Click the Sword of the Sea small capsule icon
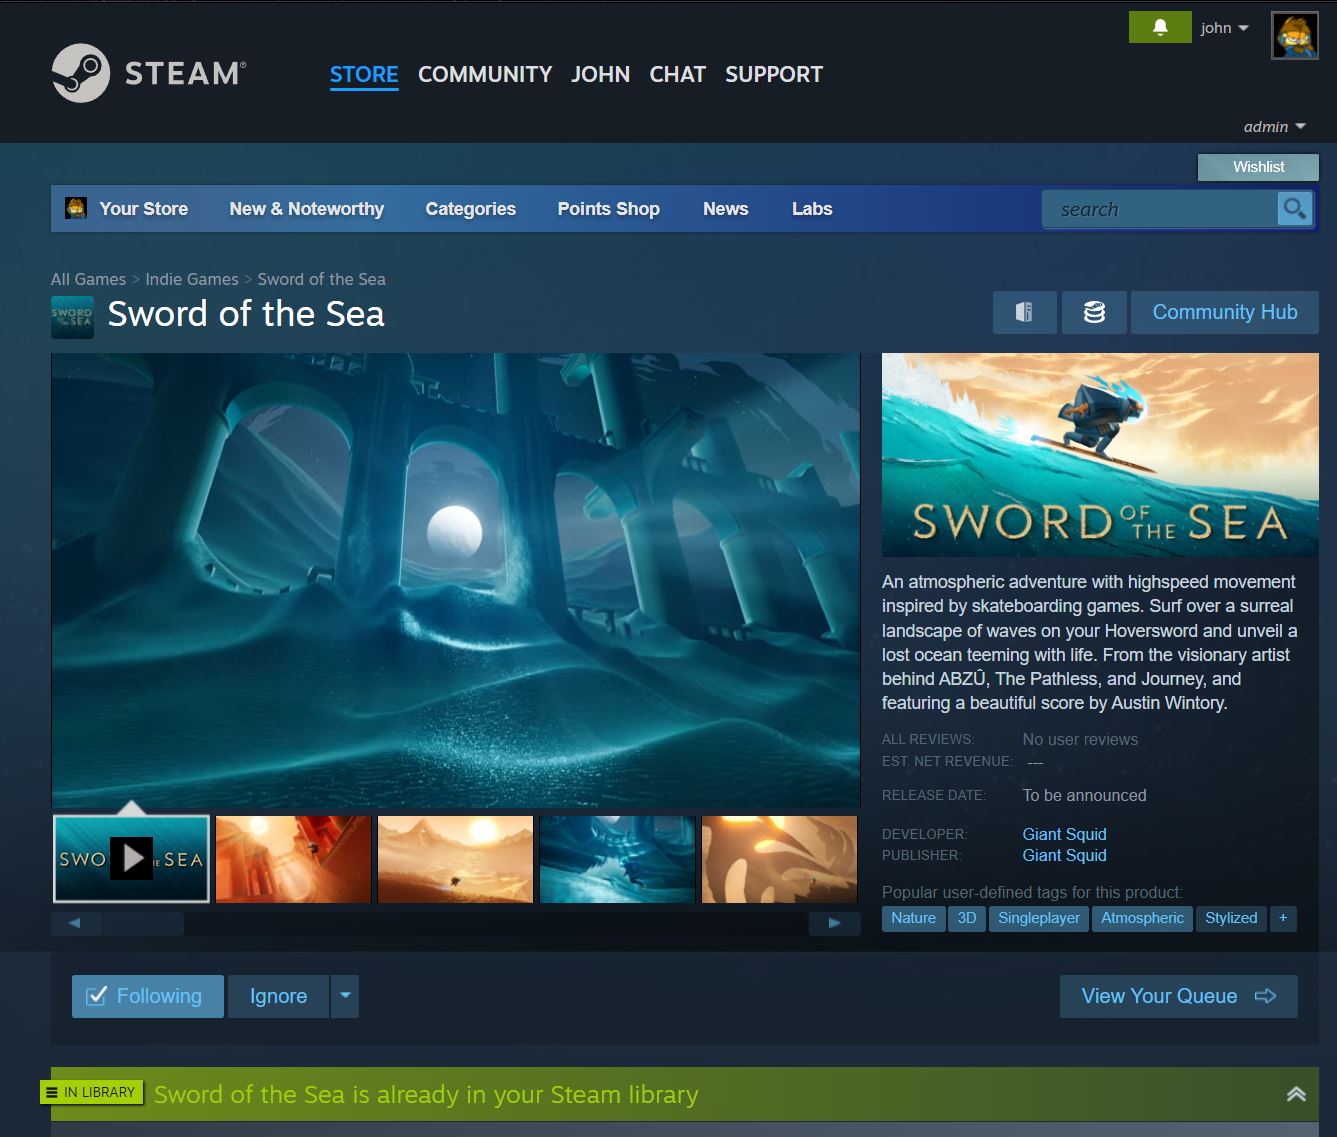The image size is (1337, 1137). (x=72, y=317)
